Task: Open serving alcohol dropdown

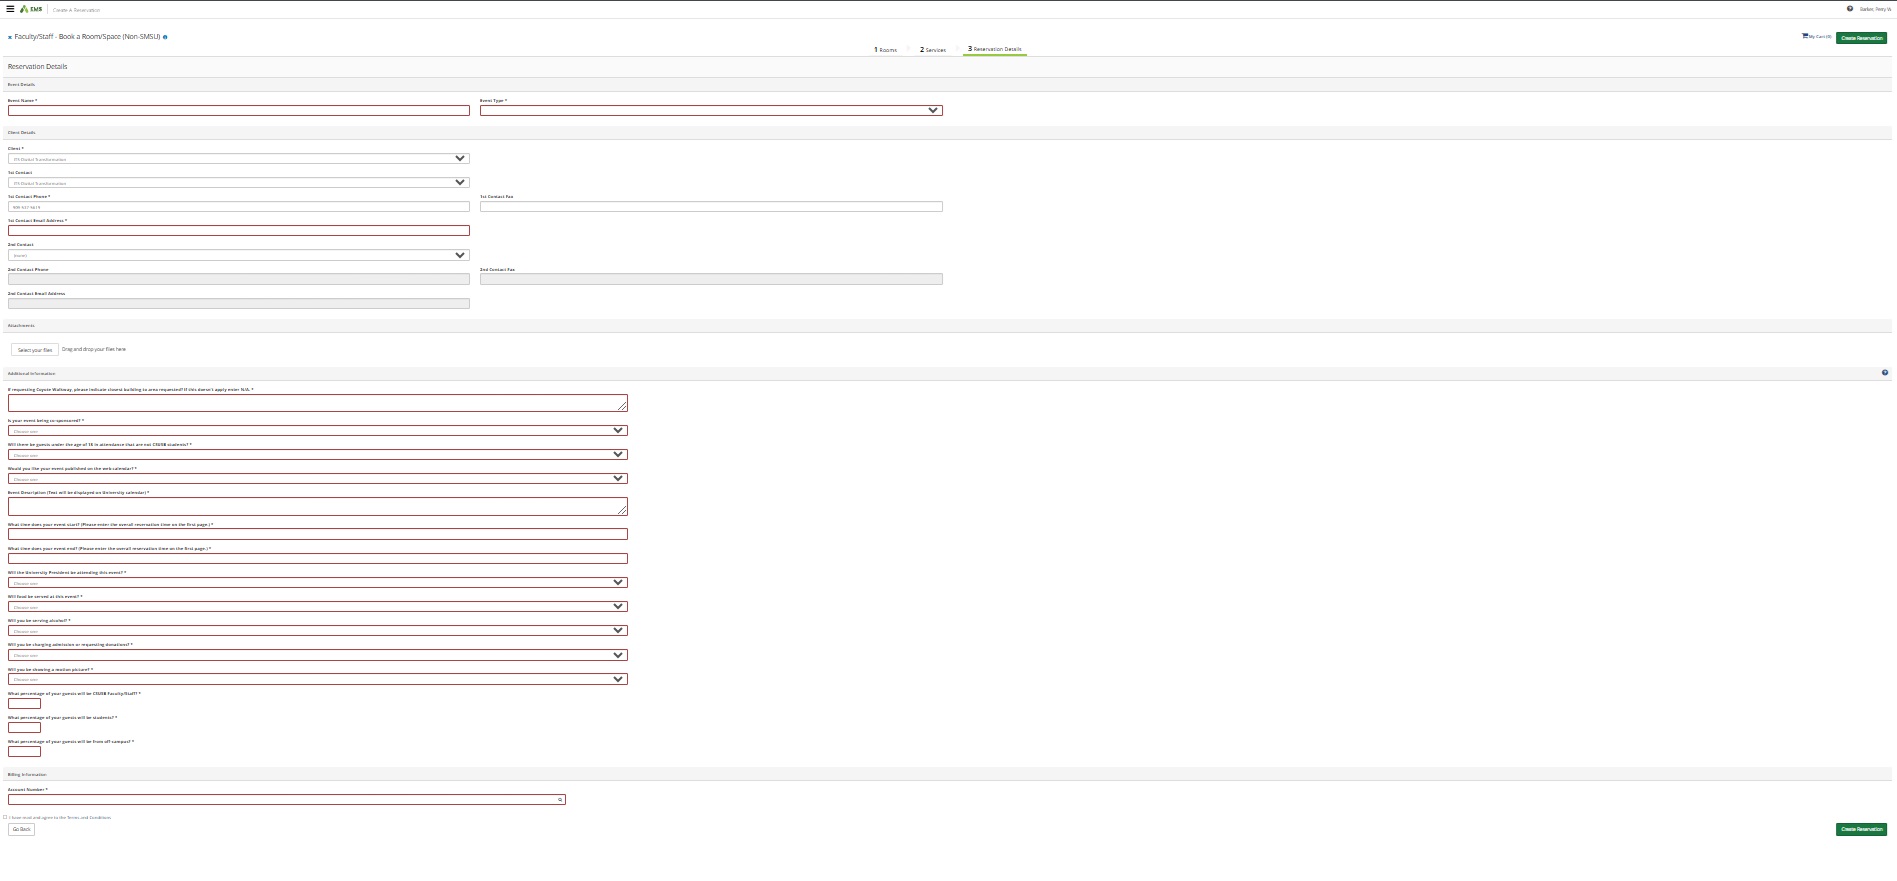Action: point(318,630)
